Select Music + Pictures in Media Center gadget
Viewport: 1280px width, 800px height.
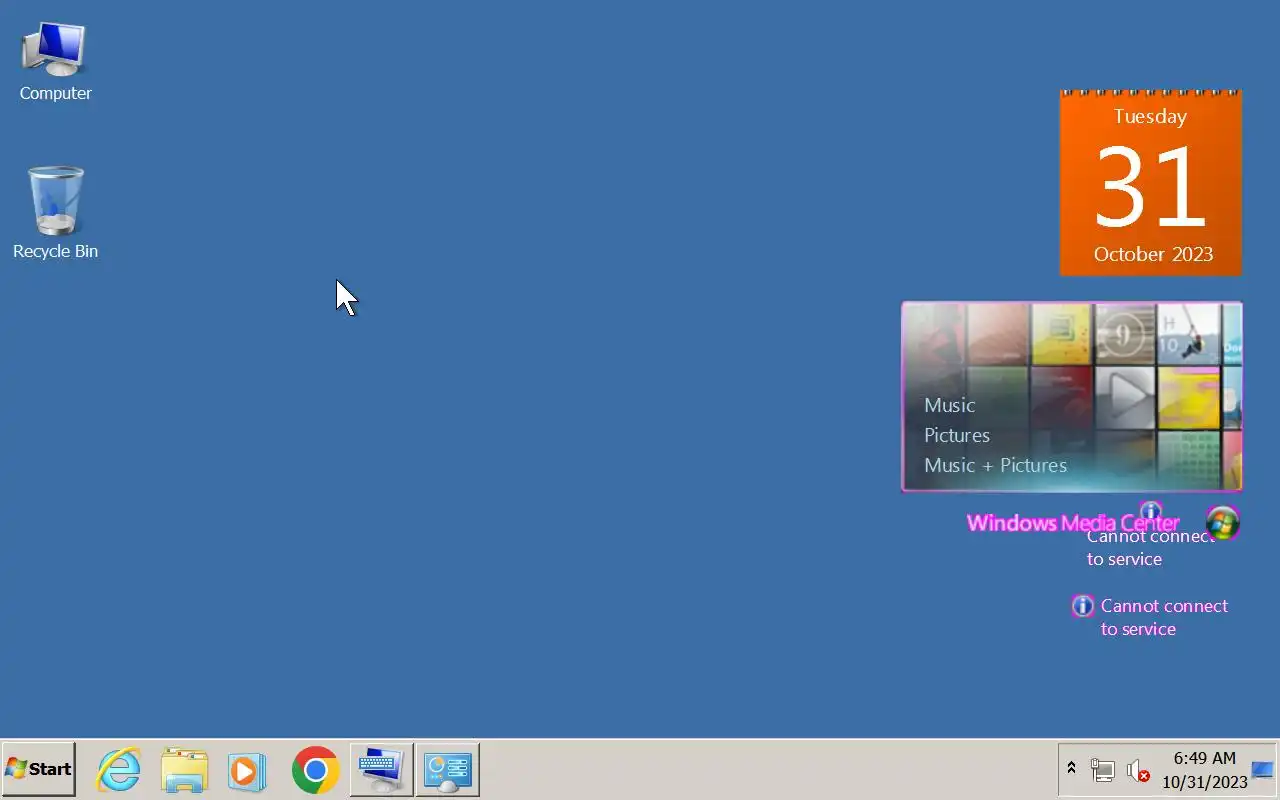(x=995, y=465)
